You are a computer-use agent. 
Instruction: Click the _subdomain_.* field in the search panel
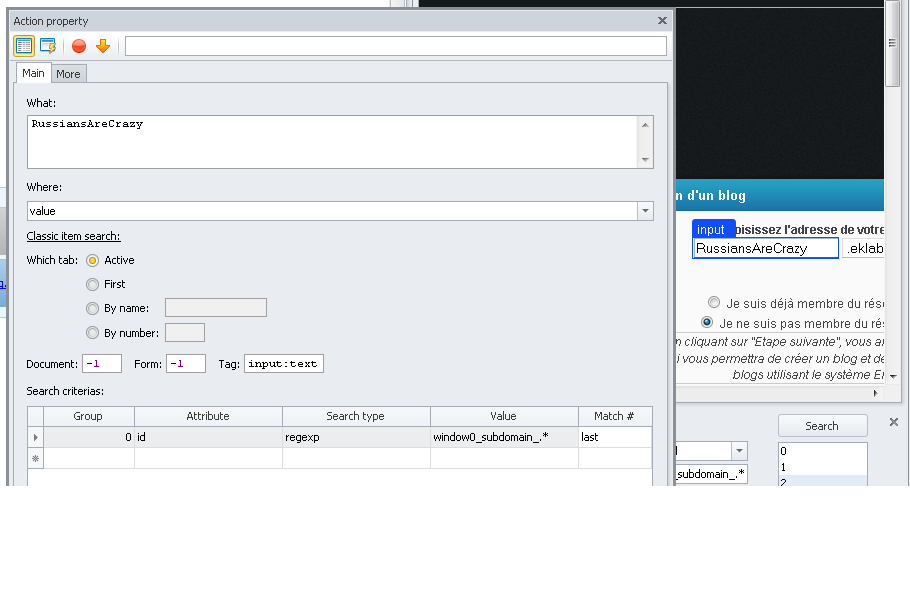pos(712,474)
